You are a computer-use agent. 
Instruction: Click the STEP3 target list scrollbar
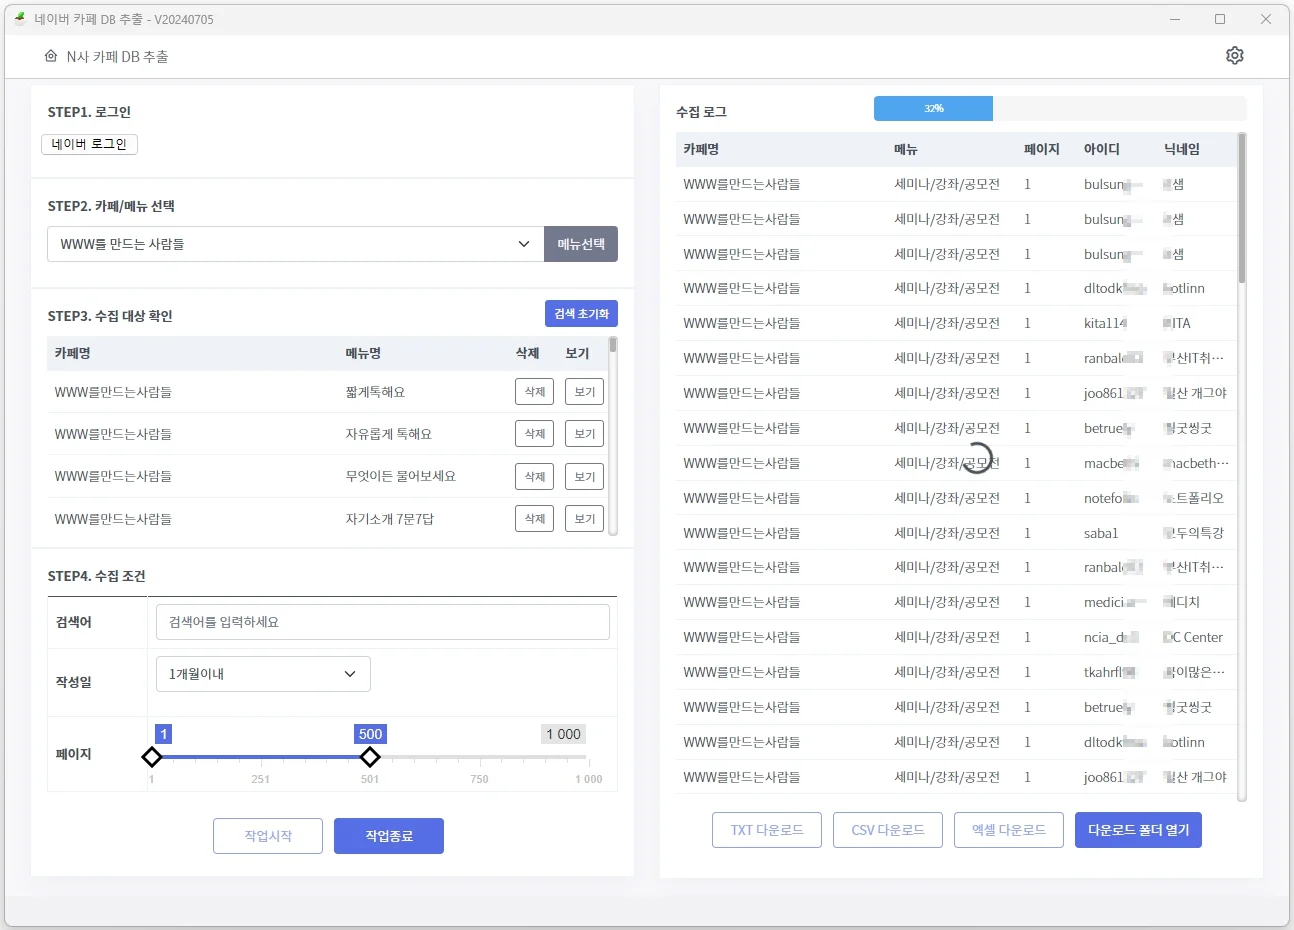click(x=613, y=345)
